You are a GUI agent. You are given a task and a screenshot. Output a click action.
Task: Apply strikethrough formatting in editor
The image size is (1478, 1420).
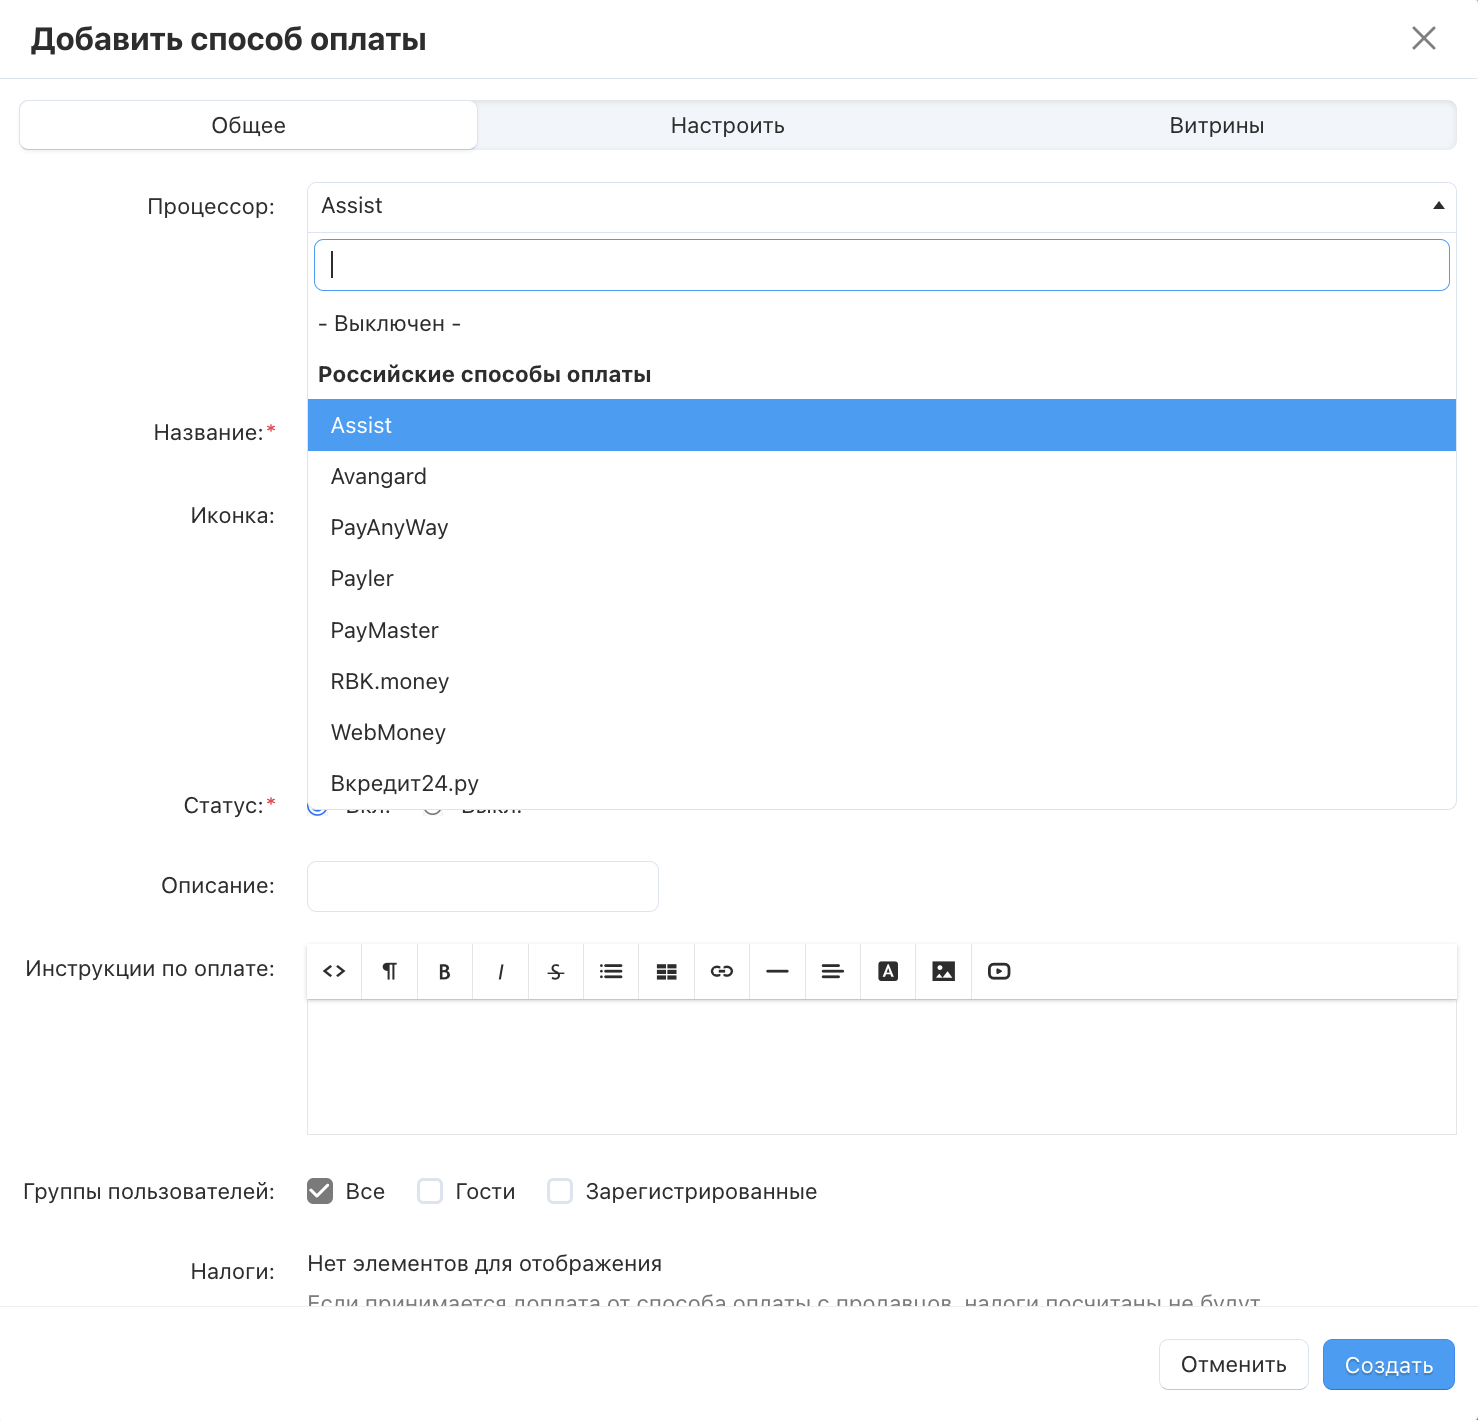(556, 971)
